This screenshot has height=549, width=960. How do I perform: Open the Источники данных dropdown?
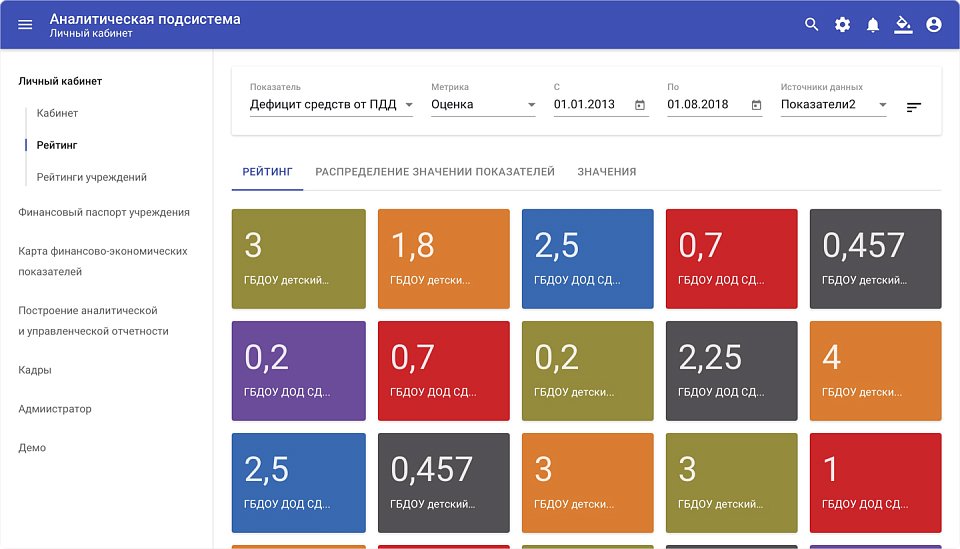(833, 105)
